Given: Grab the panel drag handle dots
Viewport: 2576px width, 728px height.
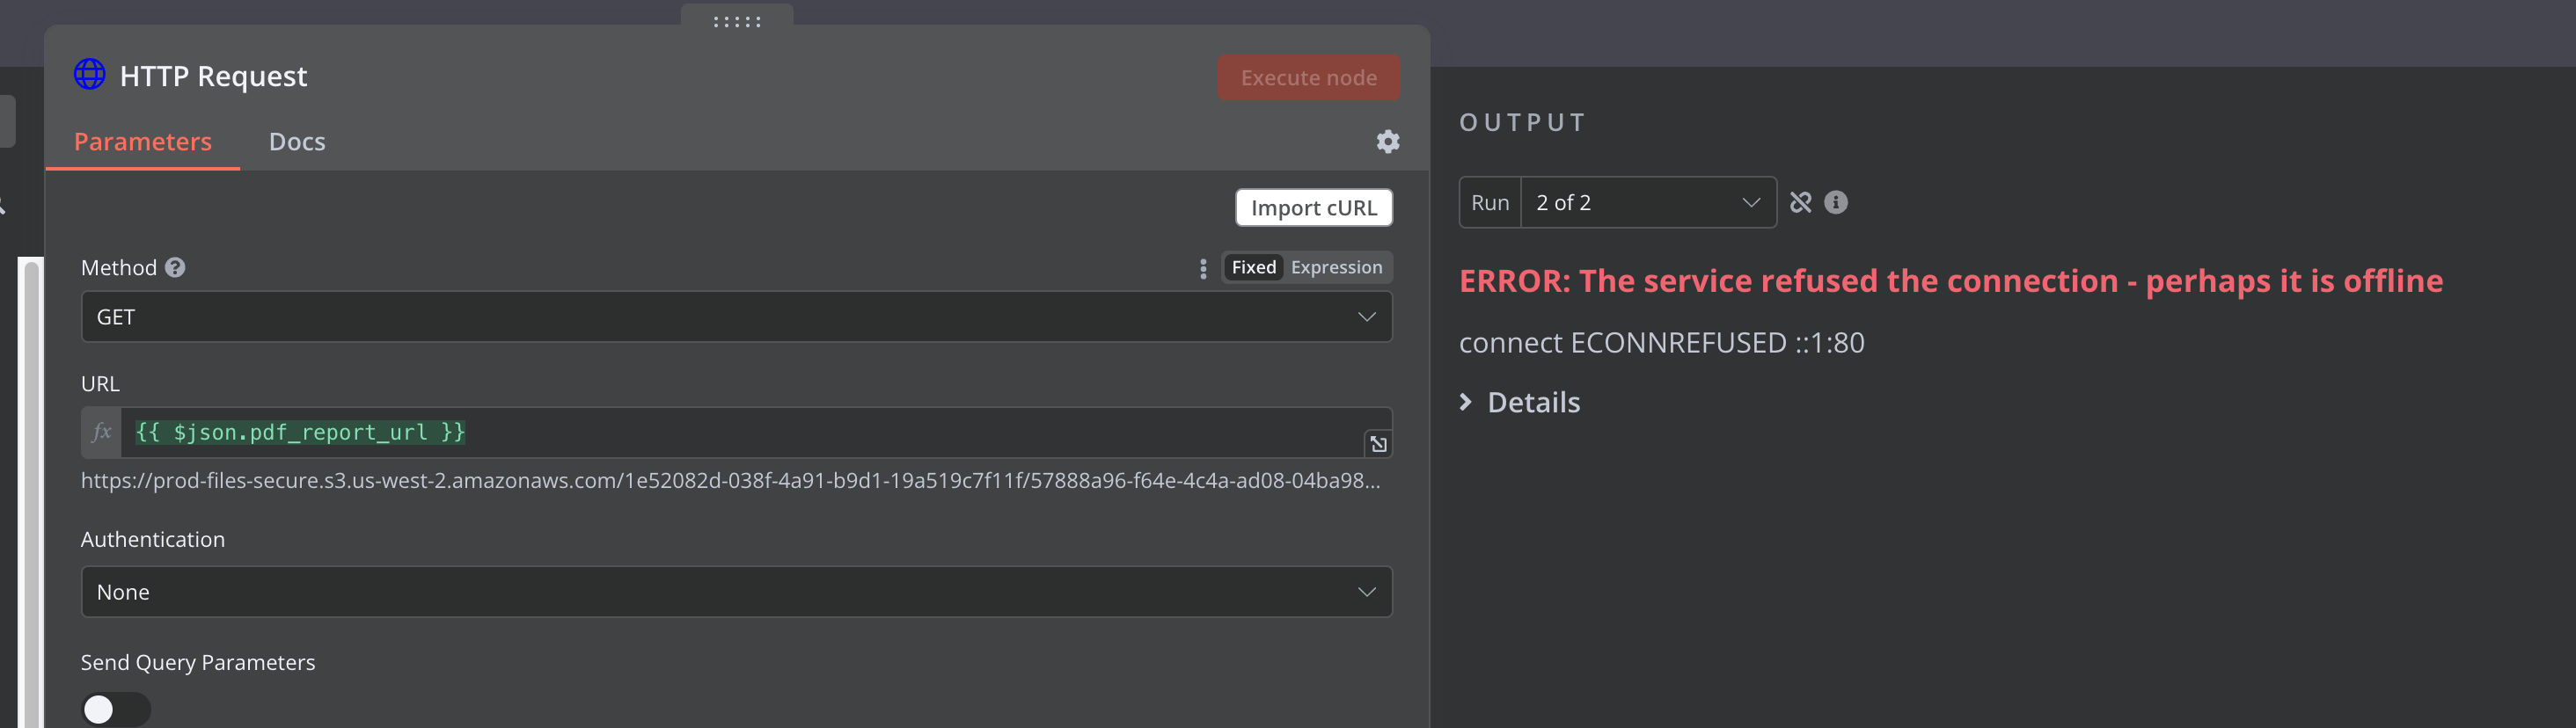Looking at the screenshot, I should coord(737,22).
